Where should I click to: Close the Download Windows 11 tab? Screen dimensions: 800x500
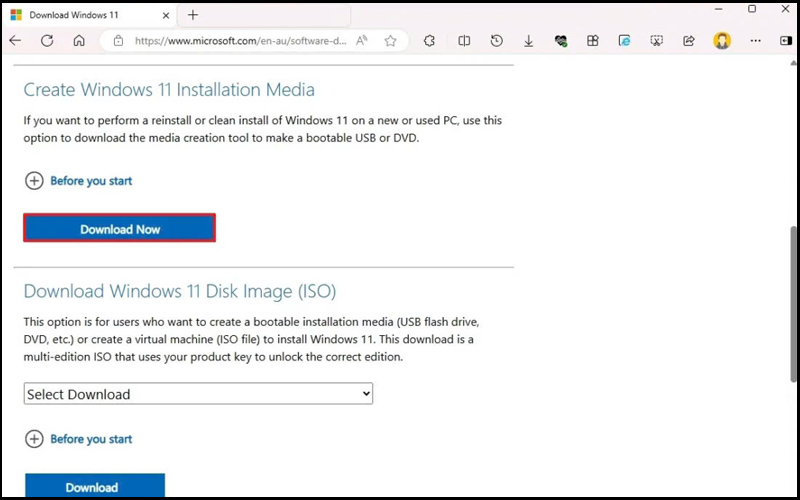pos(166,15)
